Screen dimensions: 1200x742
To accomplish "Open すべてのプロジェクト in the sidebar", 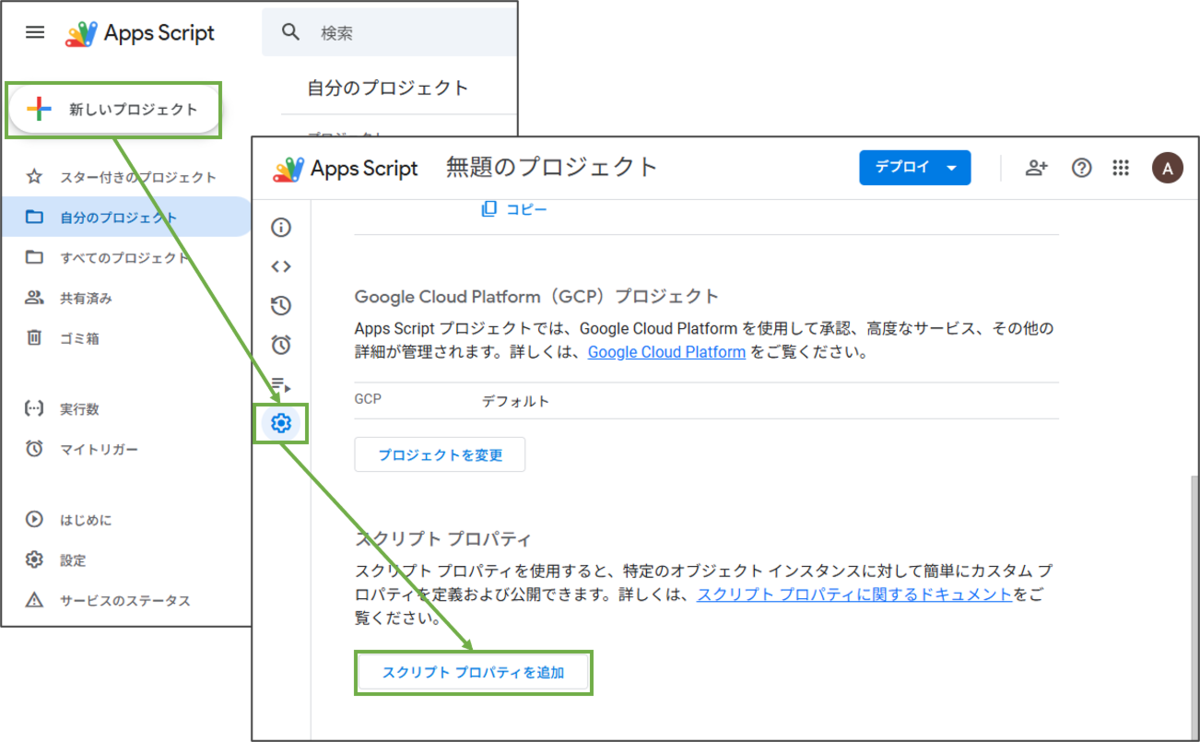I will pos(125,257).
